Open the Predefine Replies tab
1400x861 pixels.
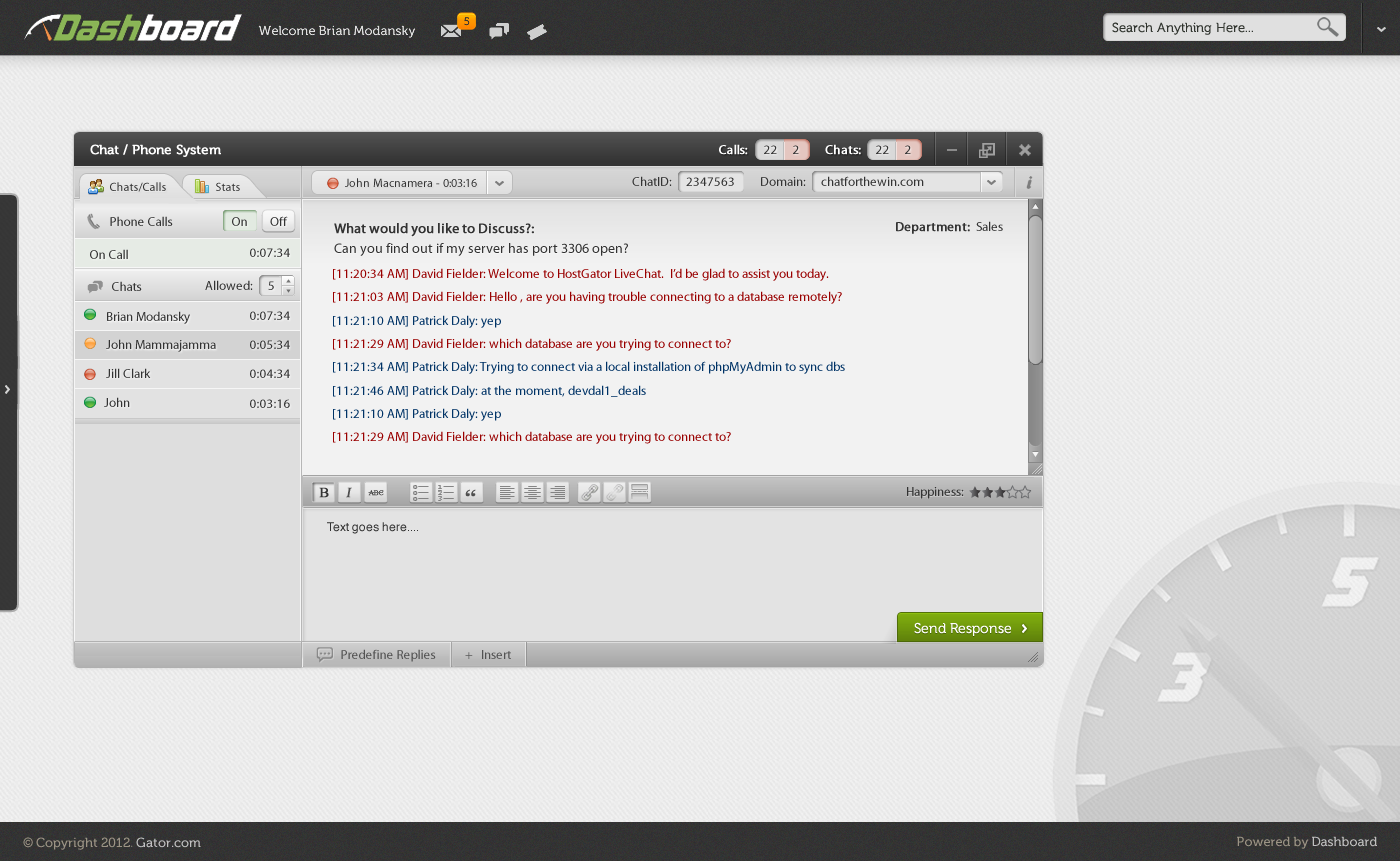coord(377,654)
